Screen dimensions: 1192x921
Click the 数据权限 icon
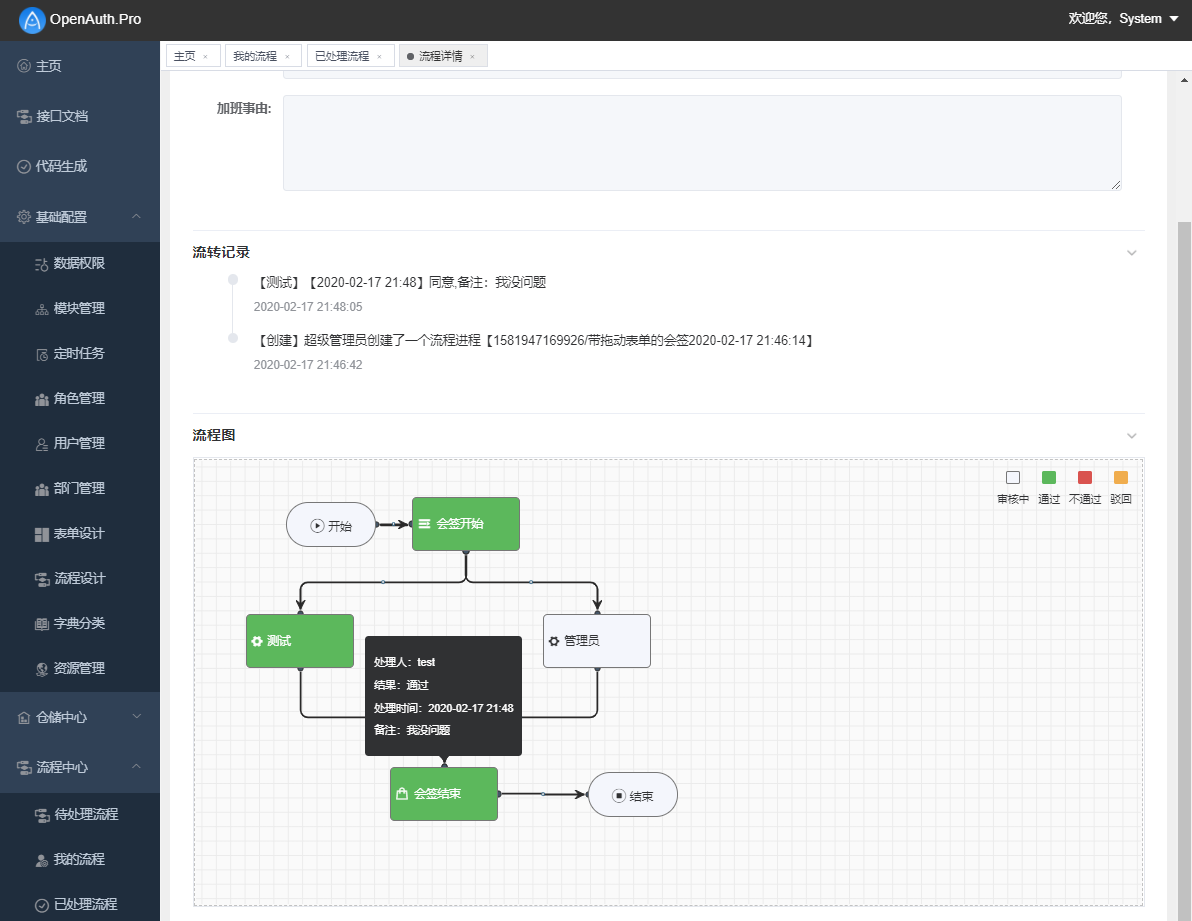(42, 264)
